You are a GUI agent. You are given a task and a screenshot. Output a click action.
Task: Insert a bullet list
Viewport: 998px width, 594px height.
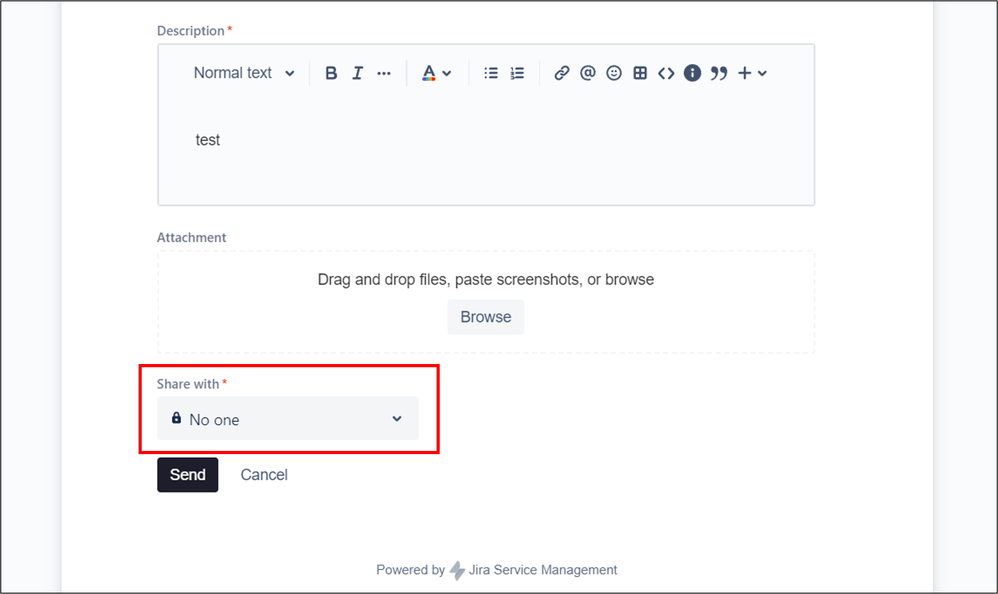tap(491, 73)
